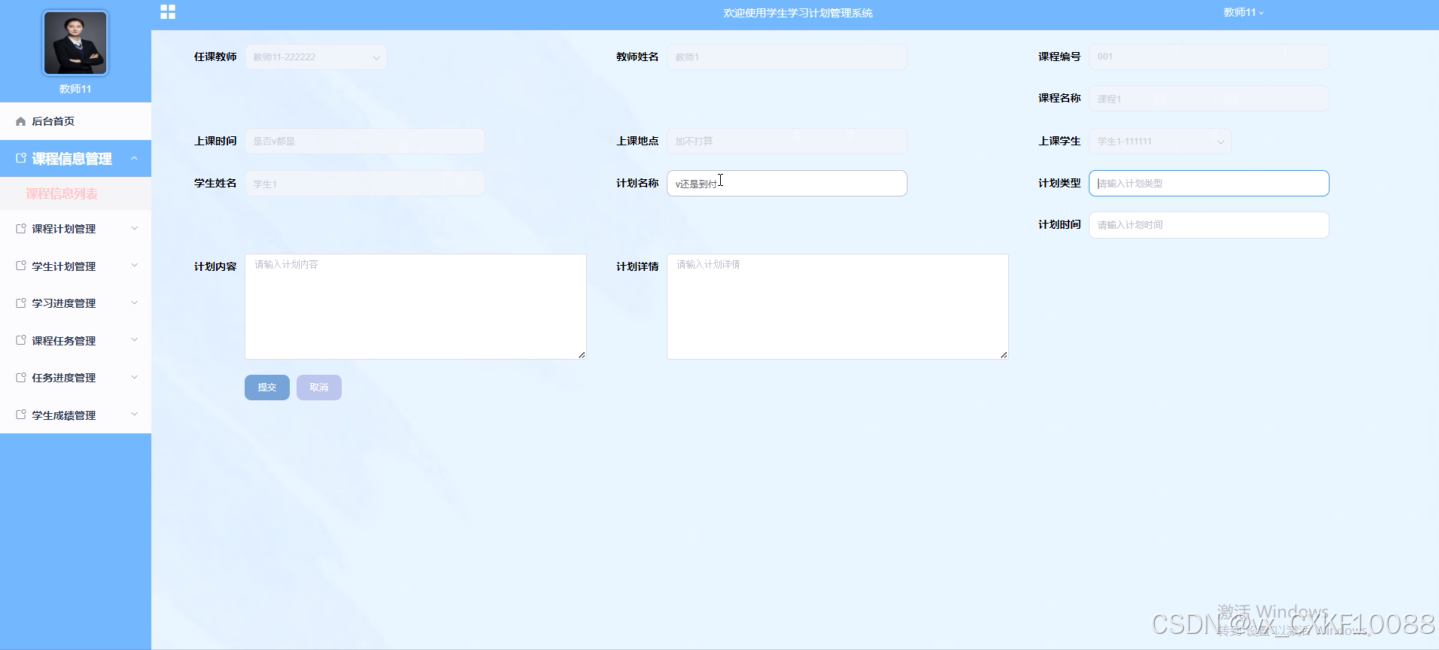Open 学习进度管理 menu item
1439x650 pixels.
click(x=75, y=303)
